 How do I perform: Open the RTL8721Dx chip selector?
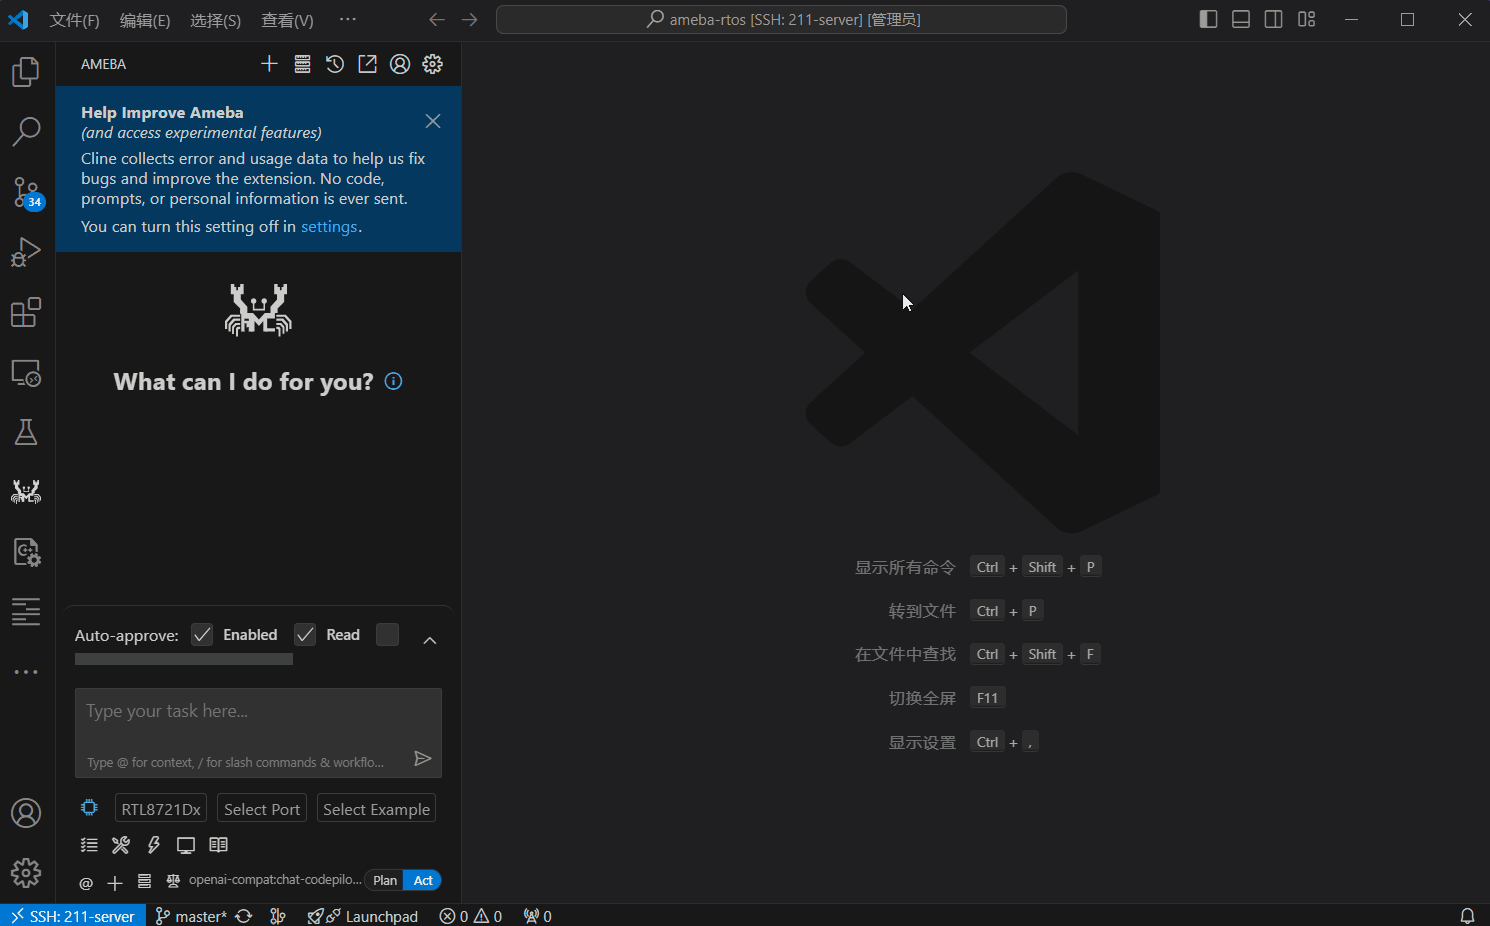point(161,809)
